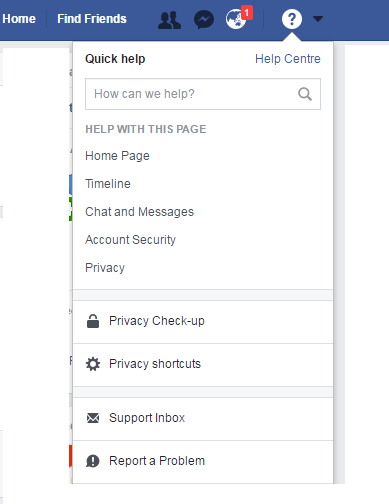This screenshot has width=389, height=504.
Task: Open the Find Friends tab
Action: pyautogui.click(x=92, y=19)
